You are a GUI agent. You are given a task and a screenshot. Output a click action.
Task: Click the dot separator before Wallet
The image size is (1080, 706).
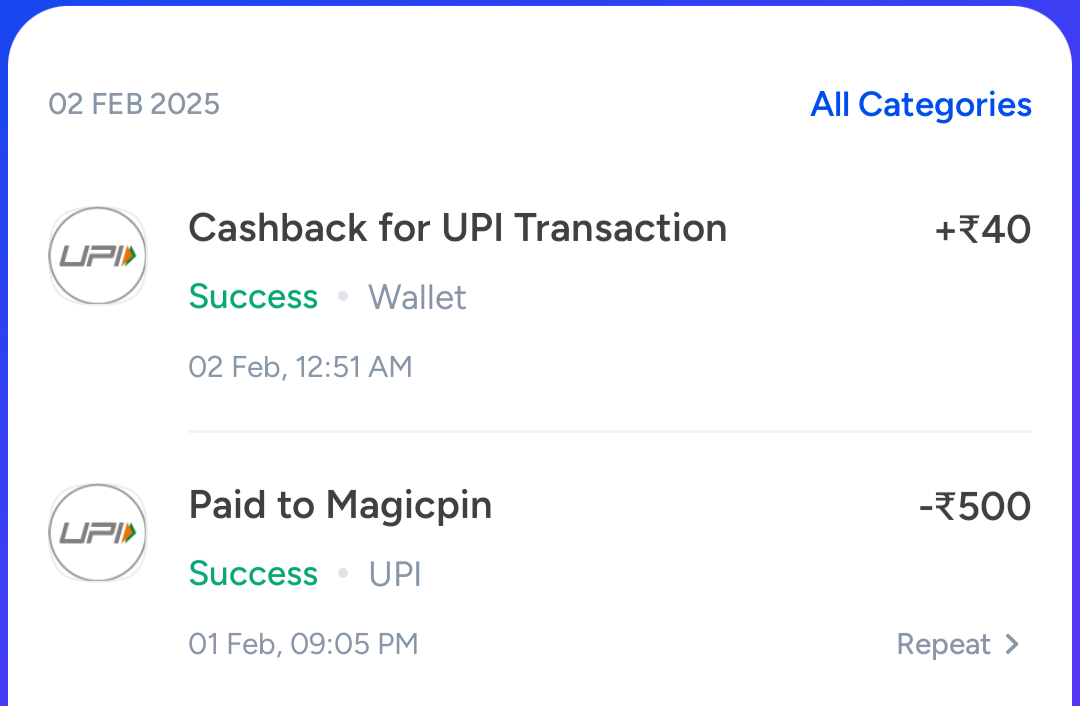click(x=343, y=297)
